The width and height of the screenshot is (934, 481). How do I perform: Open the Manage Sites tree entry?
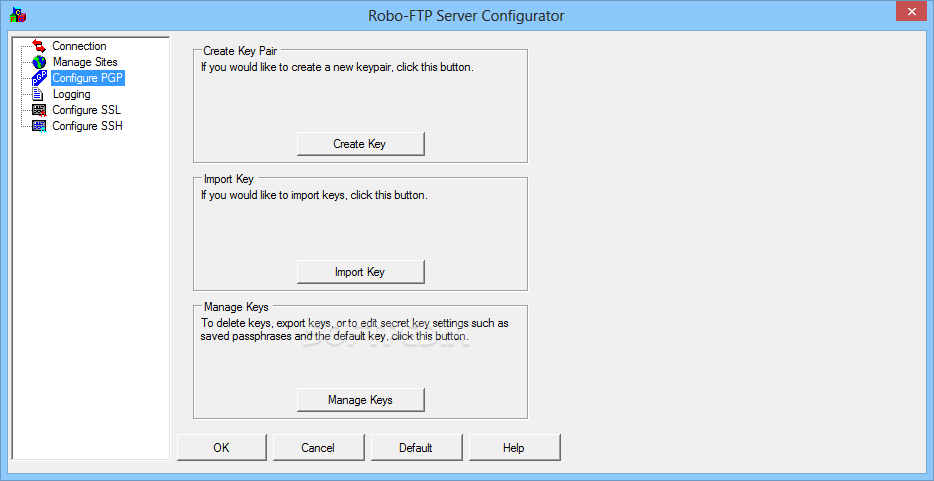pos(85,62)
